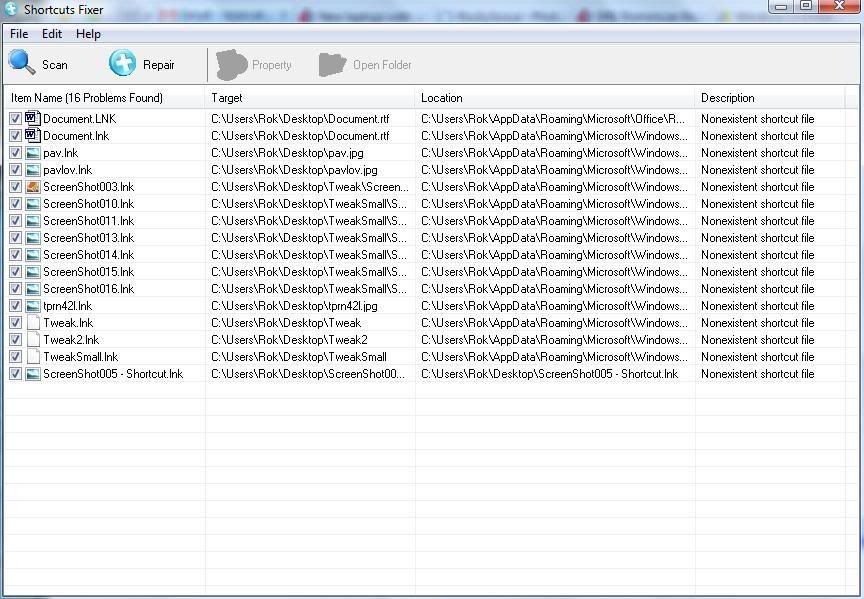
Task: Minimize the Shortcuts Fixer window
Action: [781, 7]
